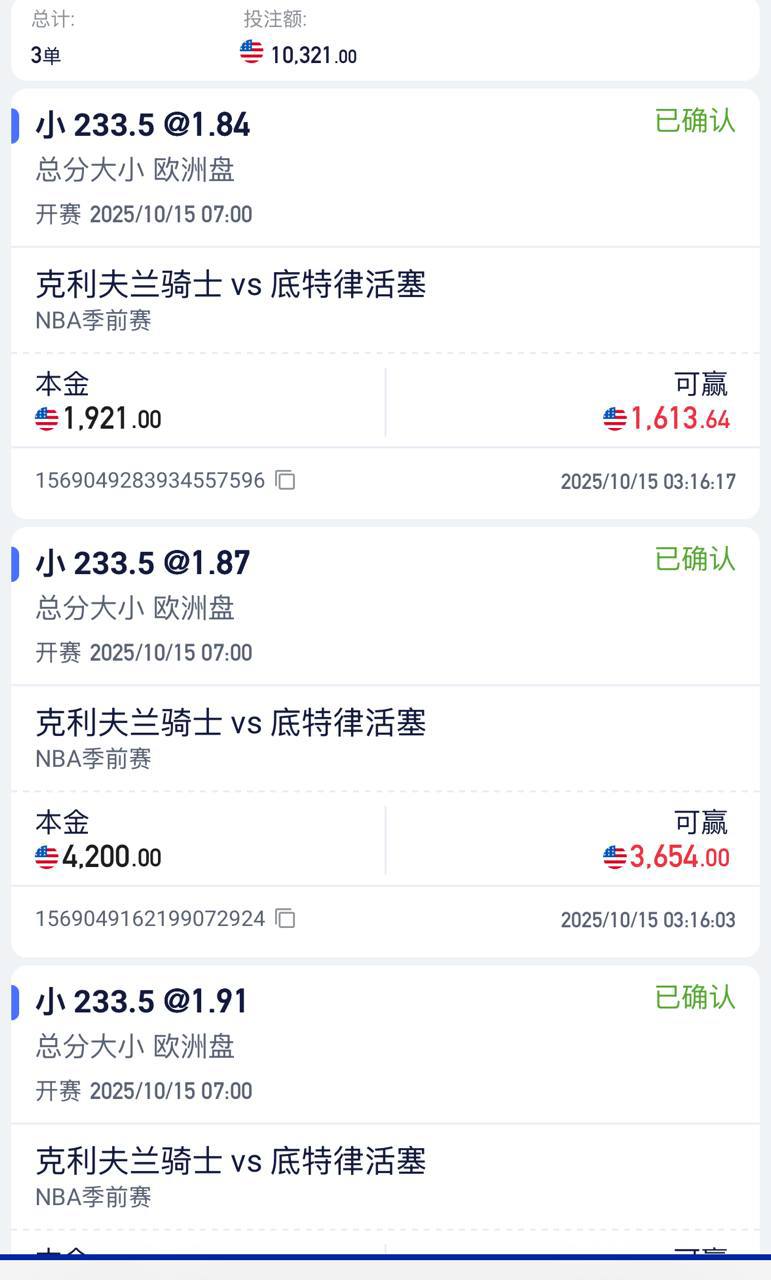Viewport: 771px width, 1280px height.
Task: Copy bet ID 1569049283934557596 with copy icon
Action: click(x=285, y=480)
